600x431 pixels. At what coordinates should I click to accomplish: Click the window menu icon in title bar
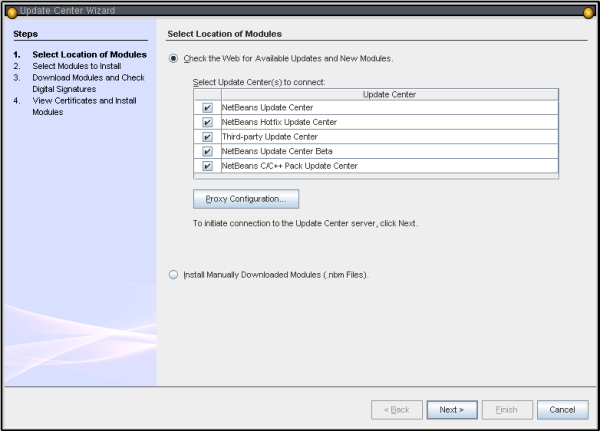[12, 13]
